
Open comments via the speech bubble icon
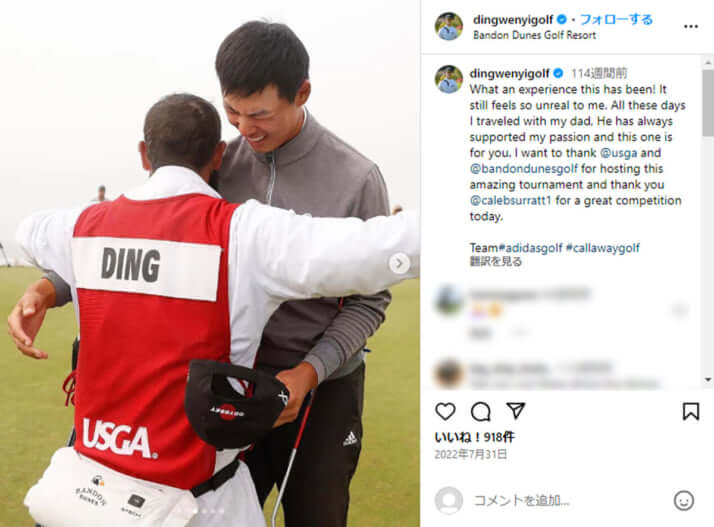[480, 412]
